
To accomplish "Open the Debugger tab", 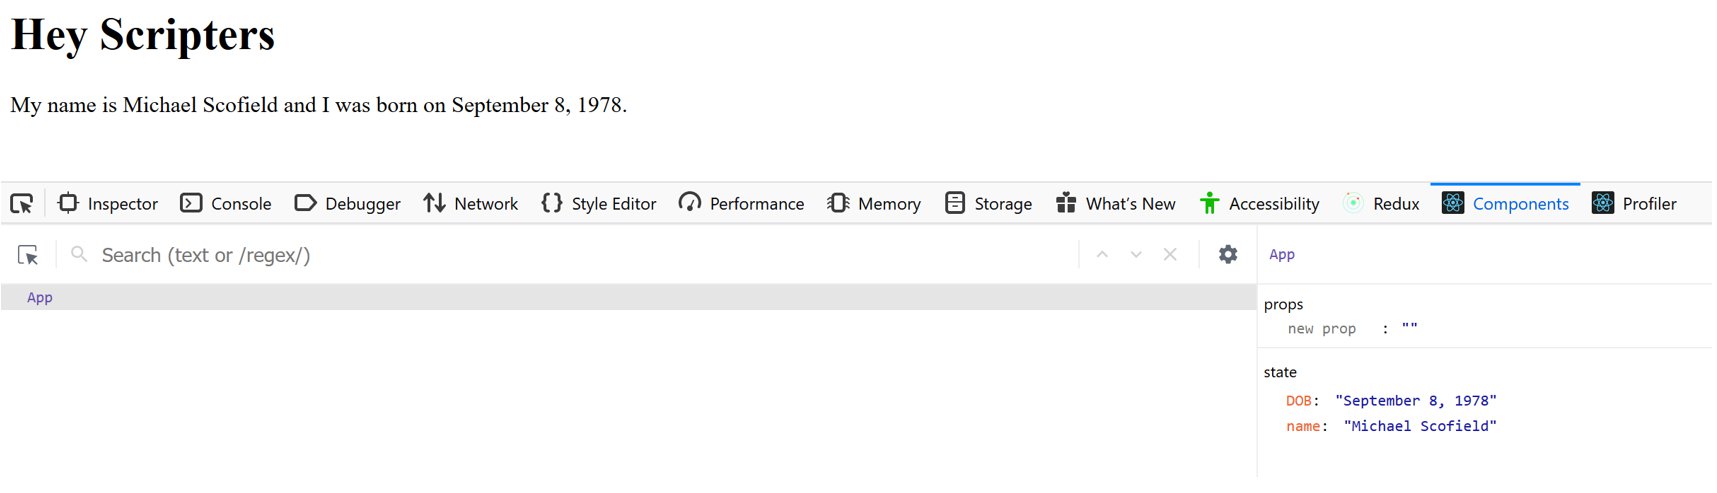I will (347, 204).
